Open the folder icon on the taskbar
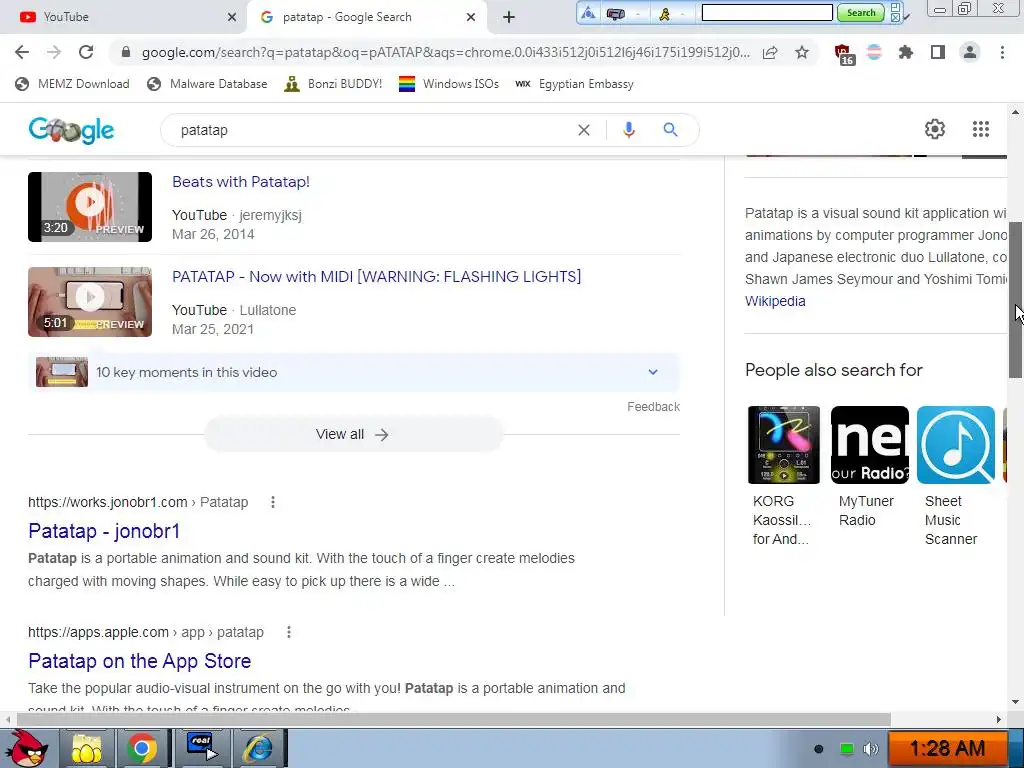The height and width of the screenshot is (768, 1024). [x=86, y=748]
